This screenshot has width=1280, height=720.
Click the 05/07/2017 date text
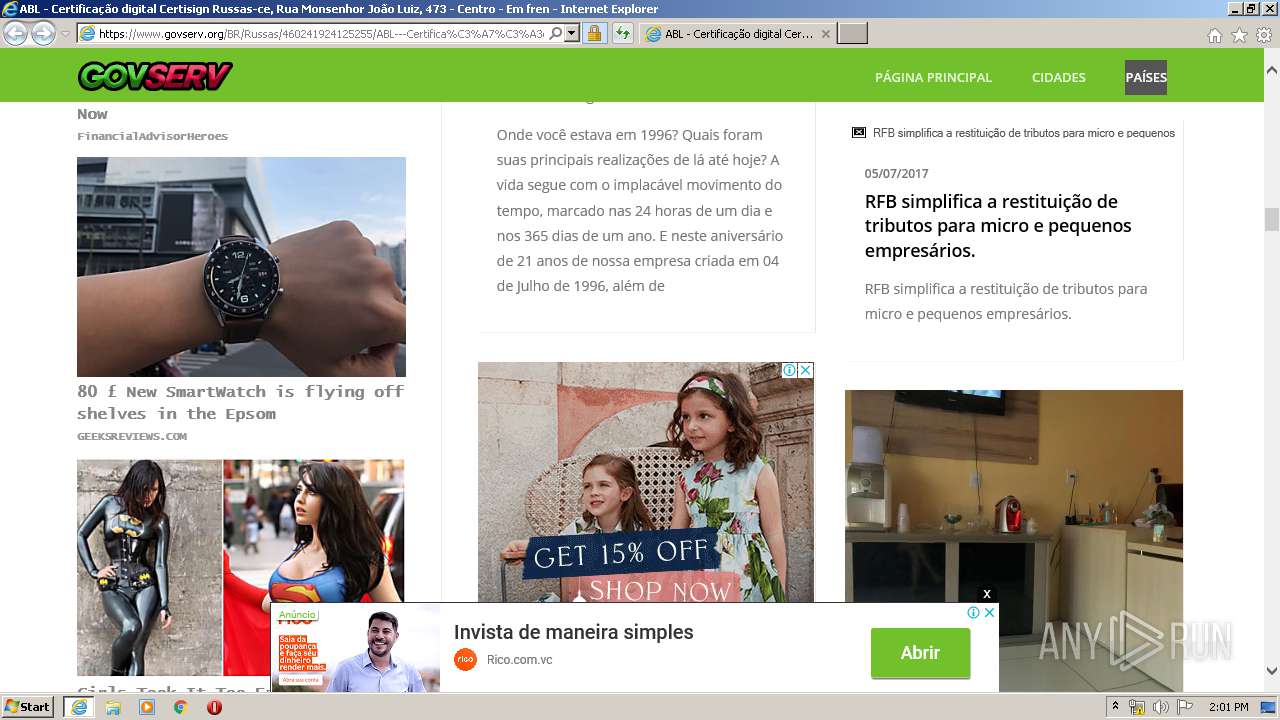coord(897,174)
